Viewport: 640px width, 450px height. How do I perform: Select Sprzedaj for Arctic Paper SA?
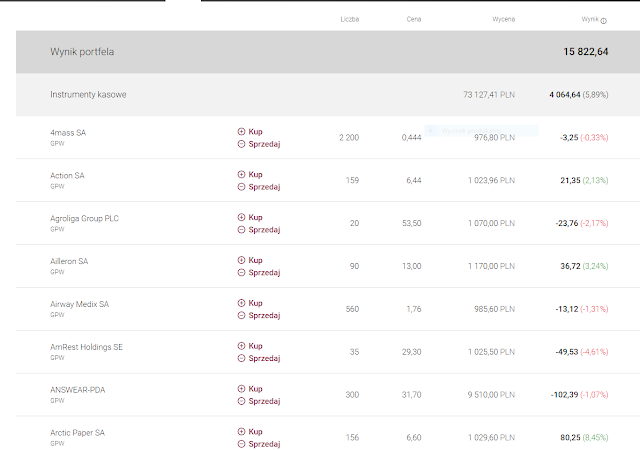click(264, 444)
